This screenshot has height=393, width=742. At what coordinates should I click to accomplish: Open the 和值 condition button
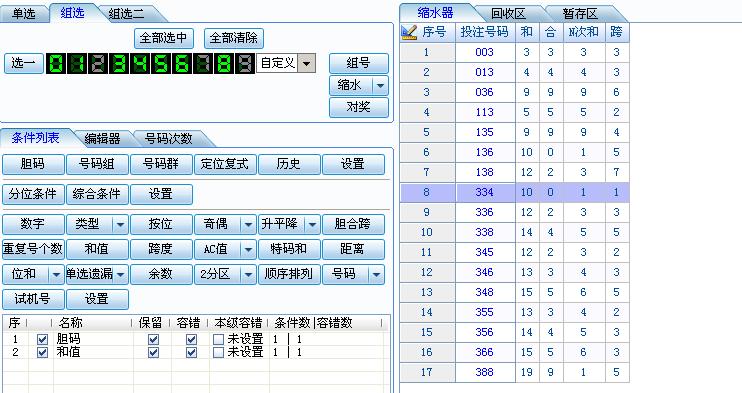click(x=97, y=249)
